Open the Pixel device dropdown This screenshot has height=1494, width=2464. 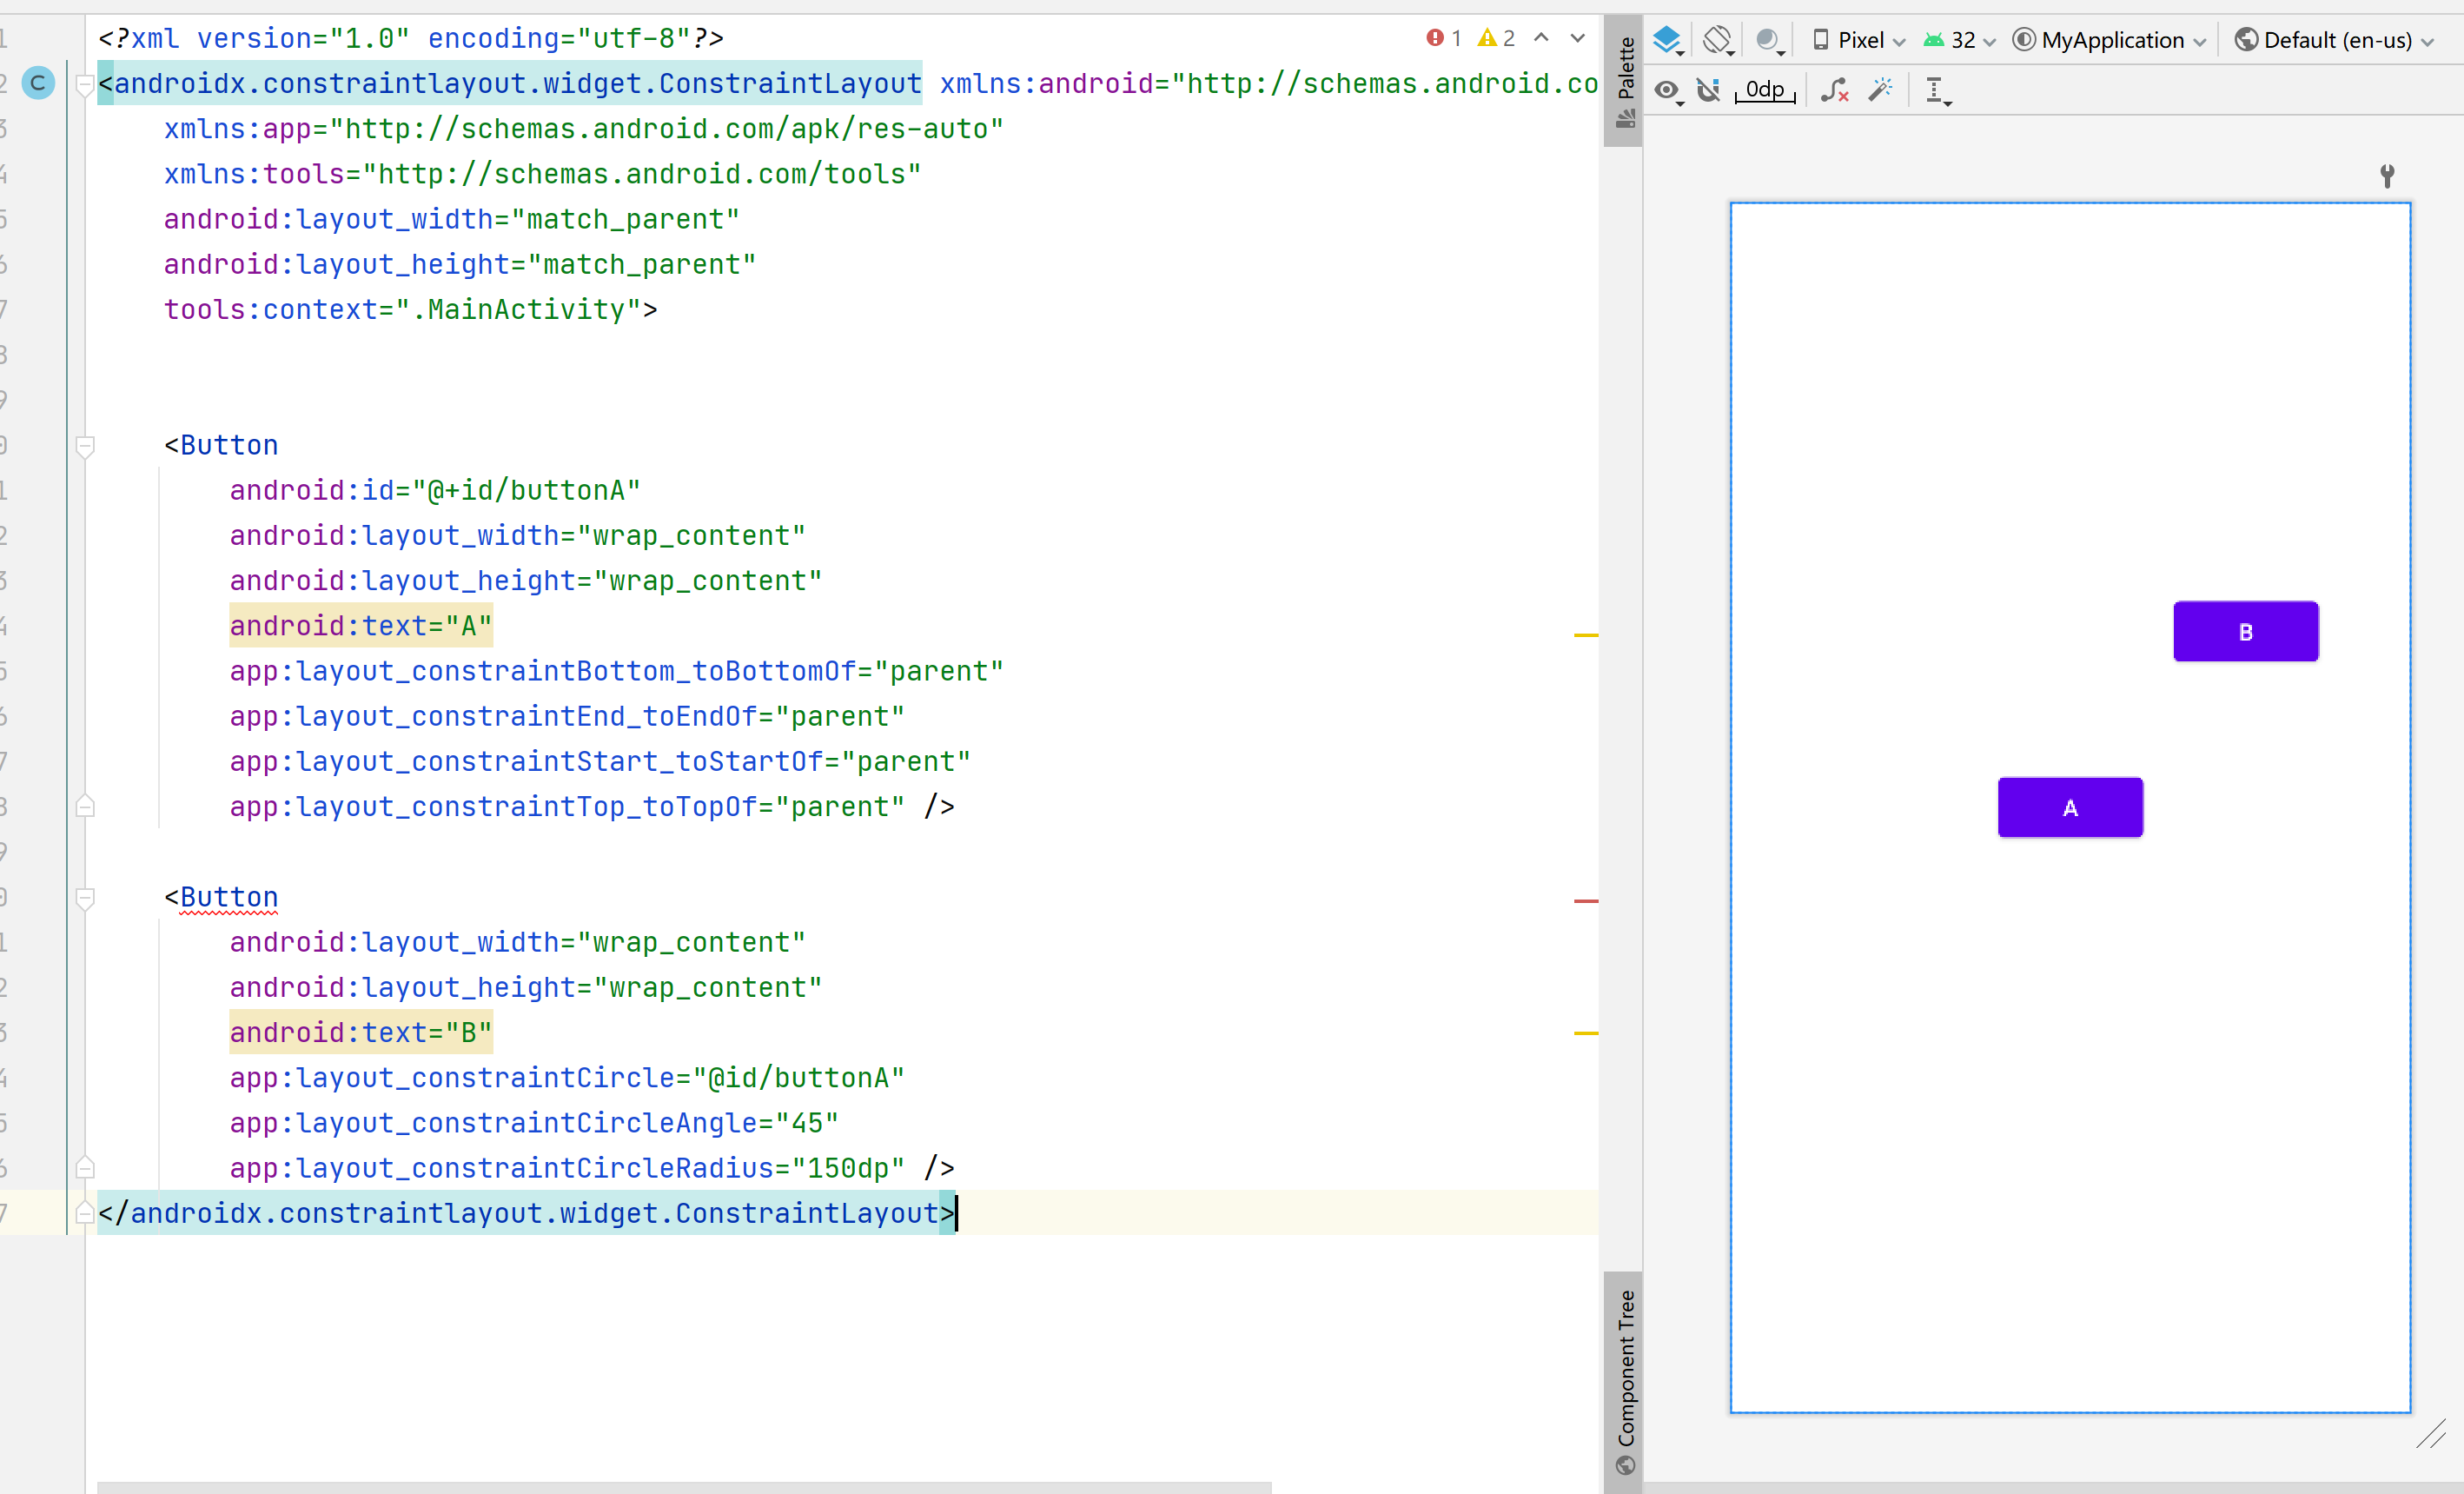point(1859,40)
